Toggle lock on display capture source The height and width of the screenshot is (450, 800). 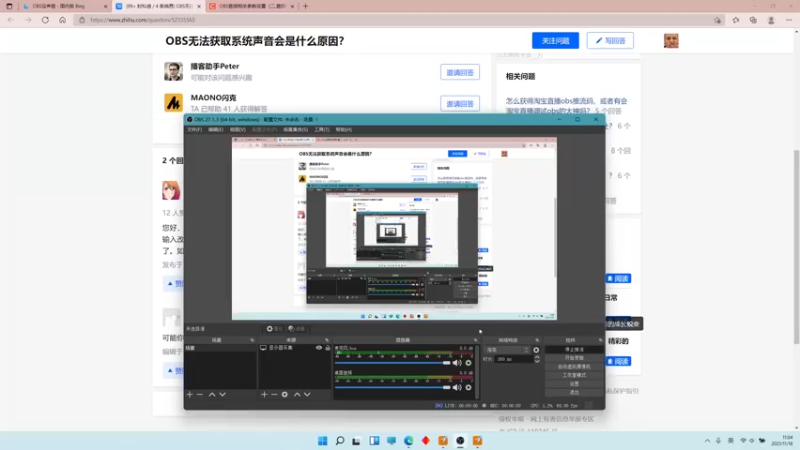[x=328, y=348]
